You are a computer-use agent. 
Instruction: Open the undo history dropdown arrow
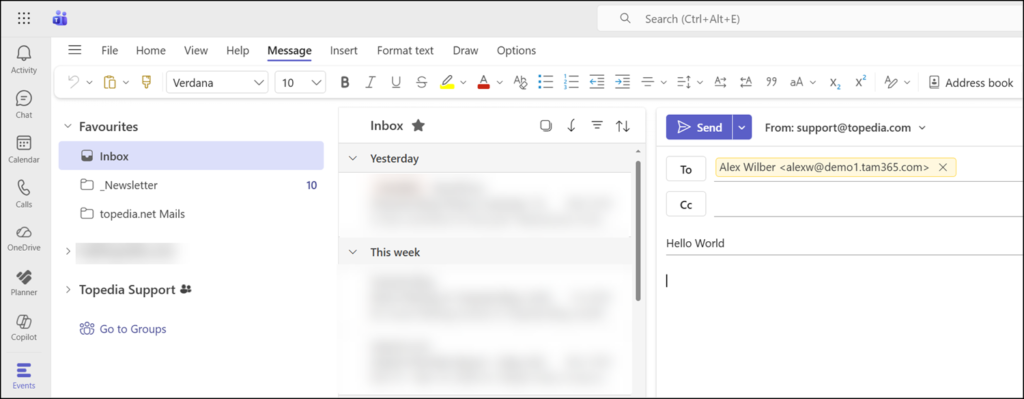click(89, 82)
